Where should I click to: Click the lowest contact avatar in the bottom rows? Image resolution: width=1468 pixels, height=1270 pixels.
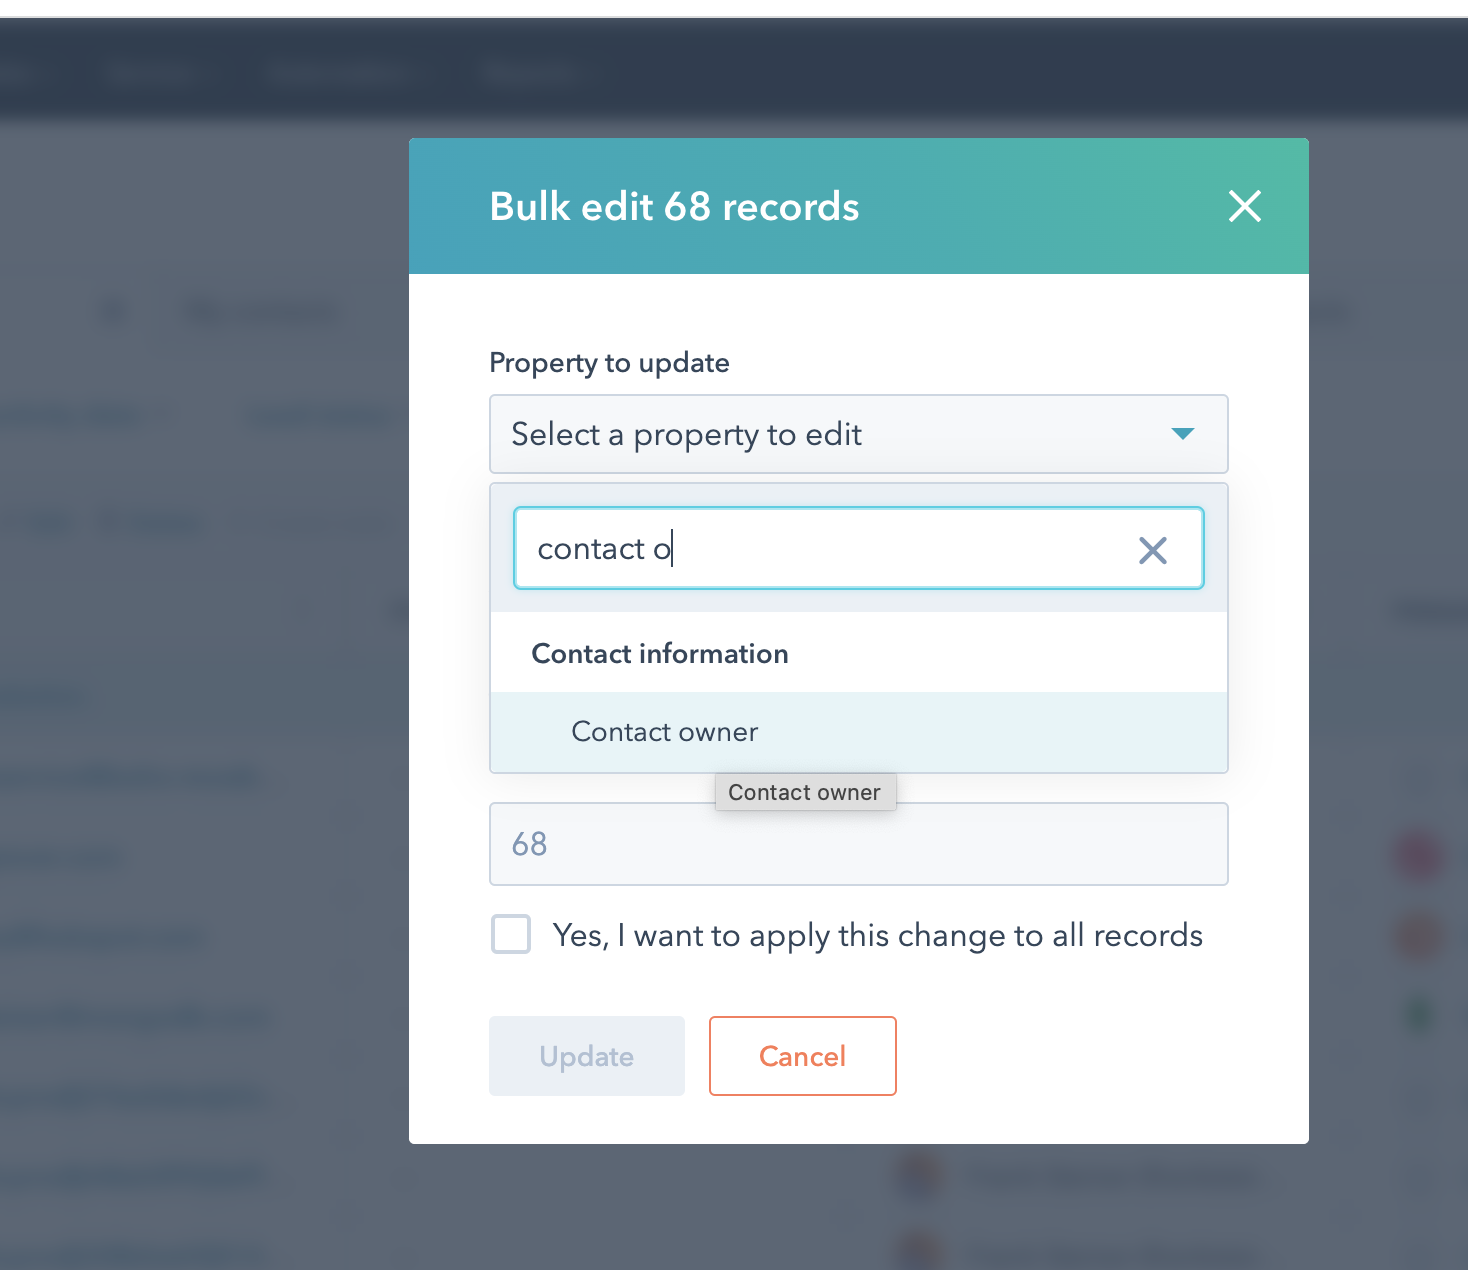coord(919,1251)
